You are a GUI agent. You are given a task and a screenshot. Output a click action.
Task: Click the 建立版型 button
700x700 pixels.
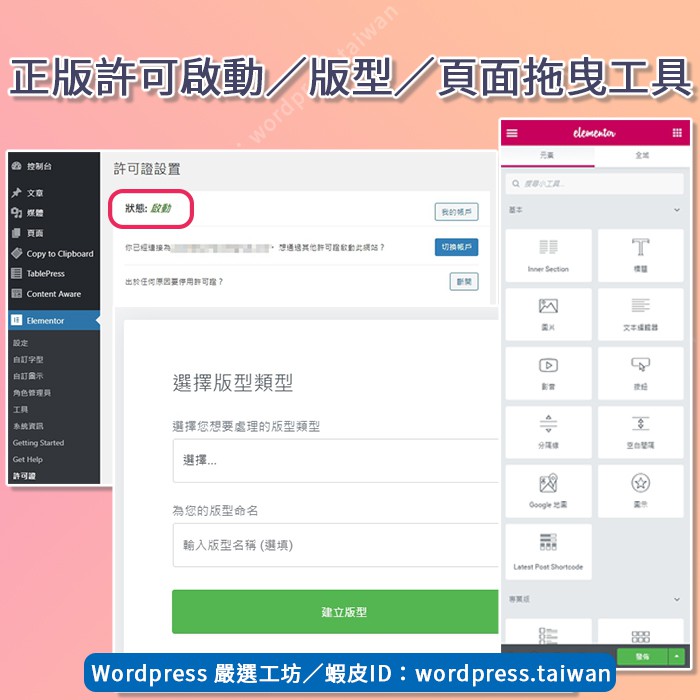pyautogui.click(x=335, y=612)
